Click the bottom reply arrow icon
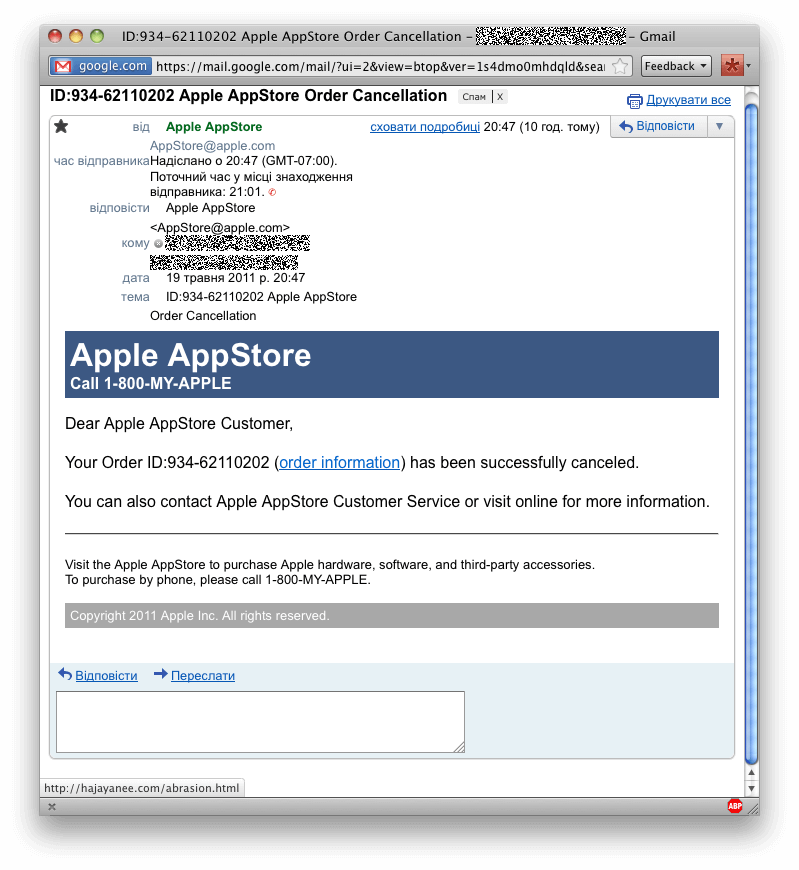Viewport: 799px width, 870px height. tap(65, 674)
